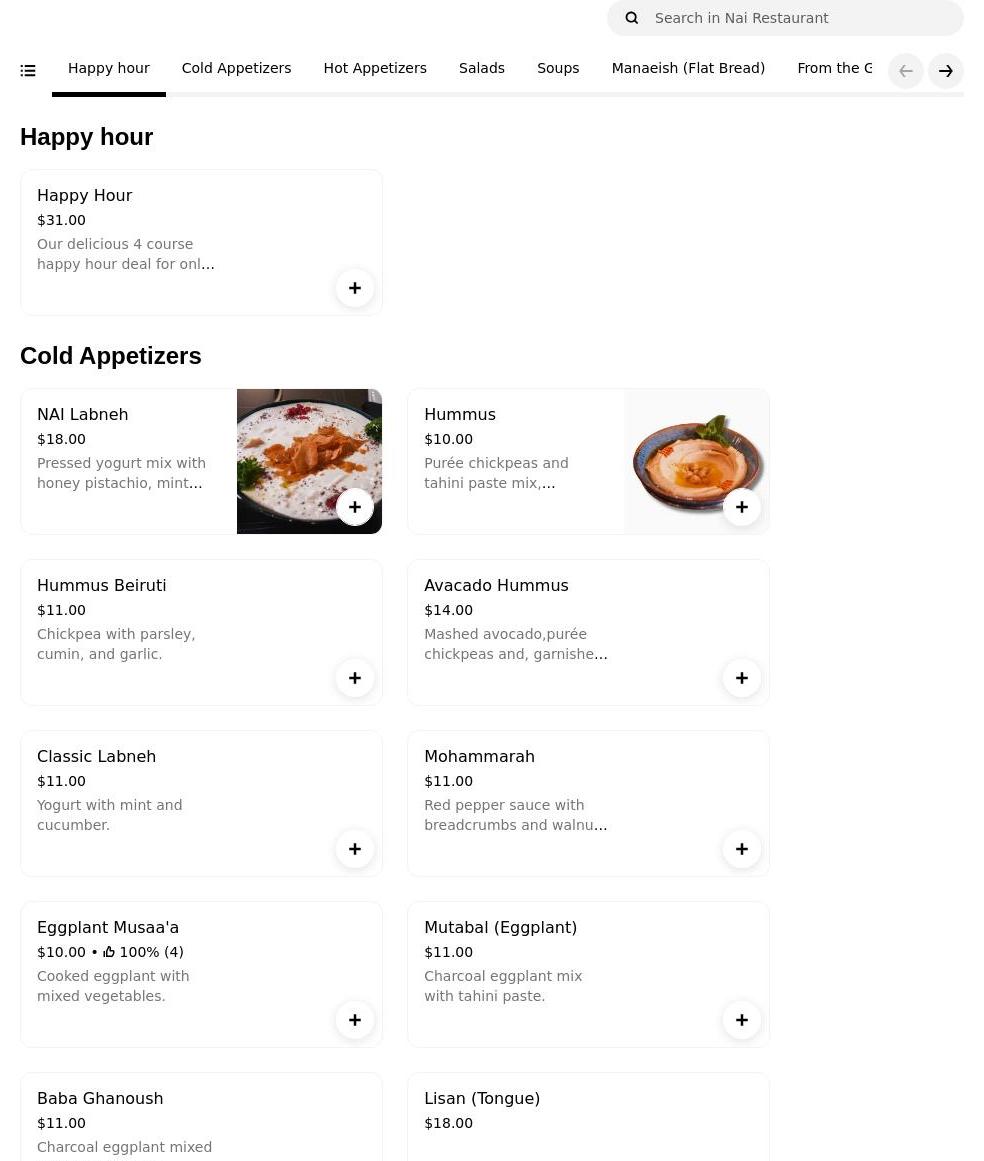Open the menu category list icon
This screenshot has width=984, height=1161.
(x=28, y=71)
